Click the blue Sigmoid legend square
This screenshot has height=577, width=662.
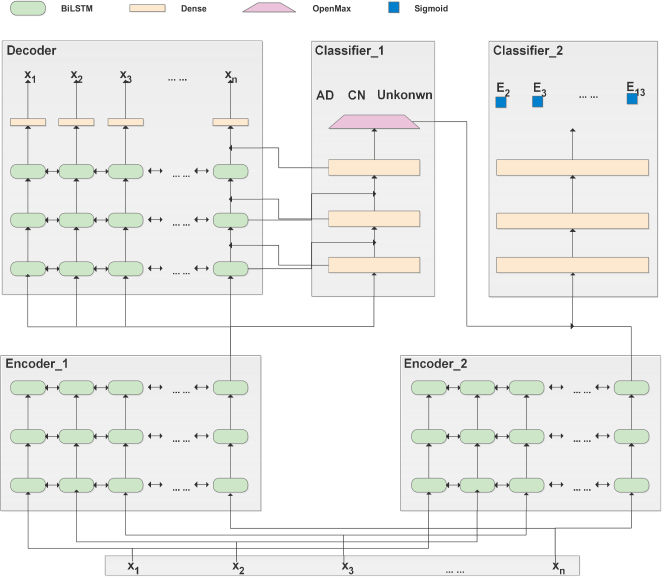pyautogui.click(x=393, y=8)
